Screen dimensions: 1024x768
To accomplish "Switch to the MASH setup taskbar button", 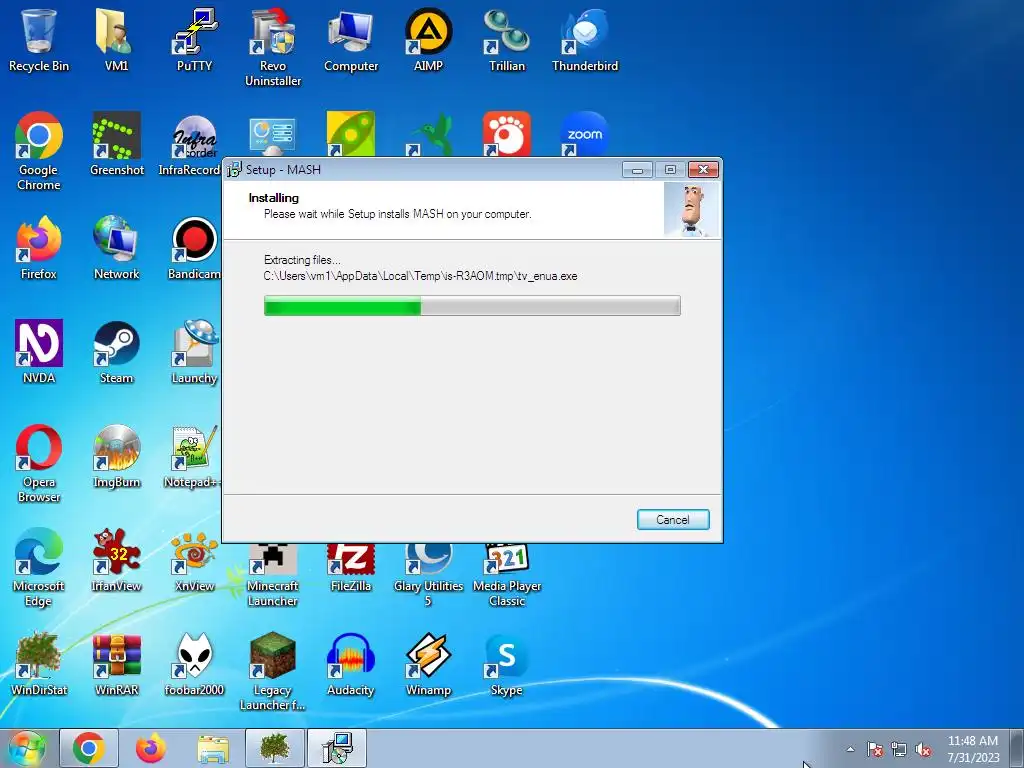I will tap(337, 748).
